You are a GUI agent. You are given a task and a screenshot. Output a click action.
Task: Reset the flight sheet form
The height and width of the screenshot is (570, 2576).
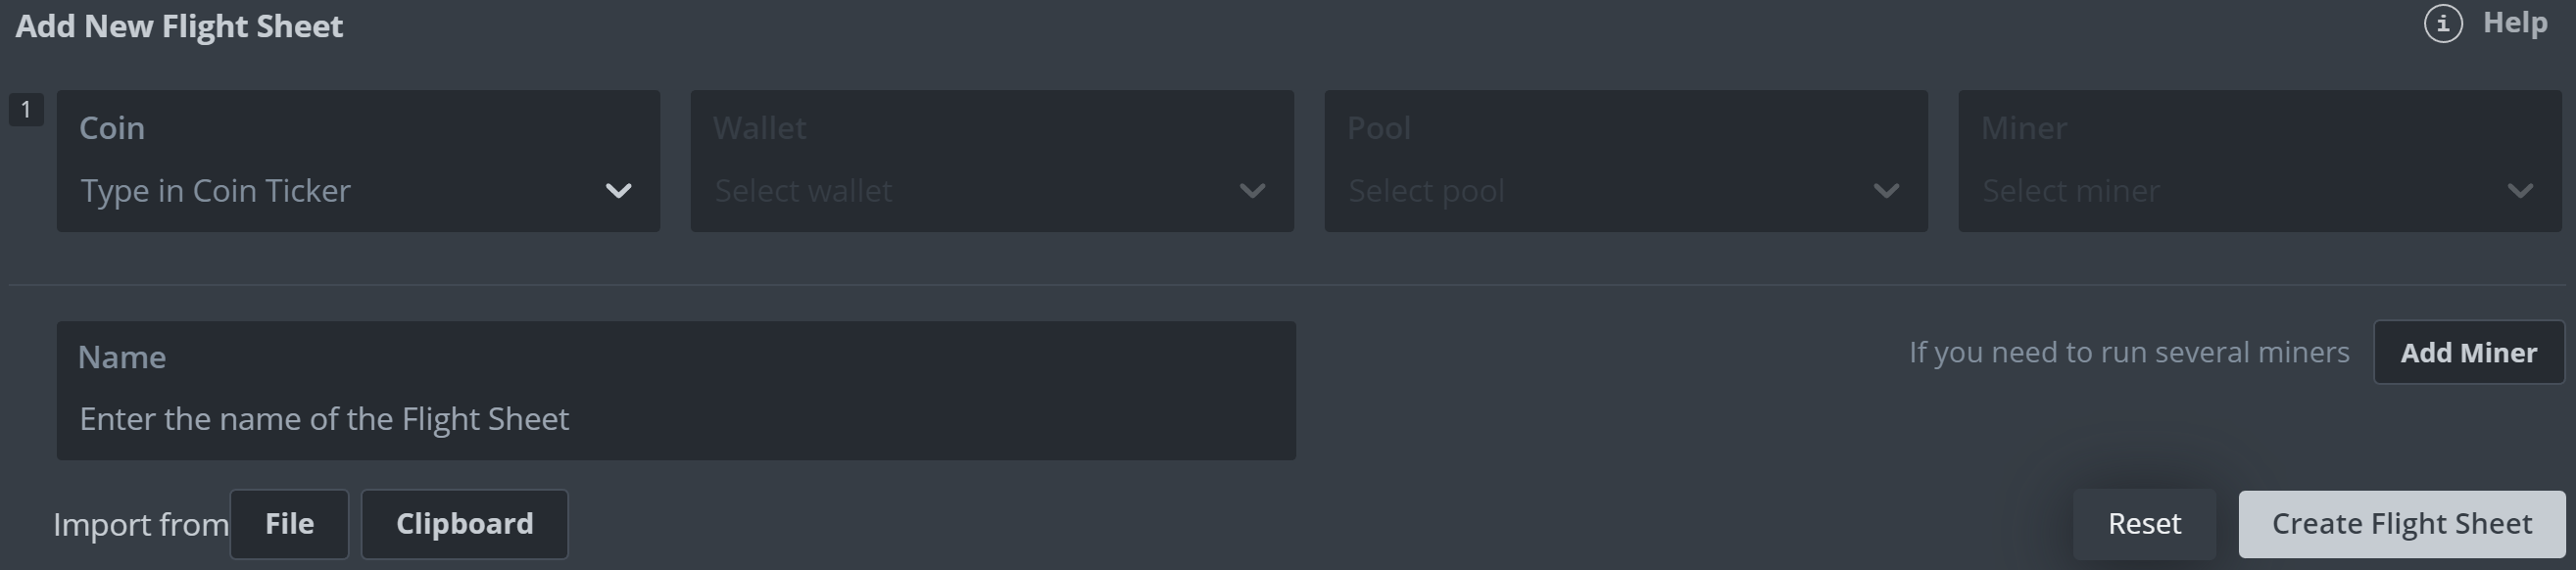click(2144, 524)
